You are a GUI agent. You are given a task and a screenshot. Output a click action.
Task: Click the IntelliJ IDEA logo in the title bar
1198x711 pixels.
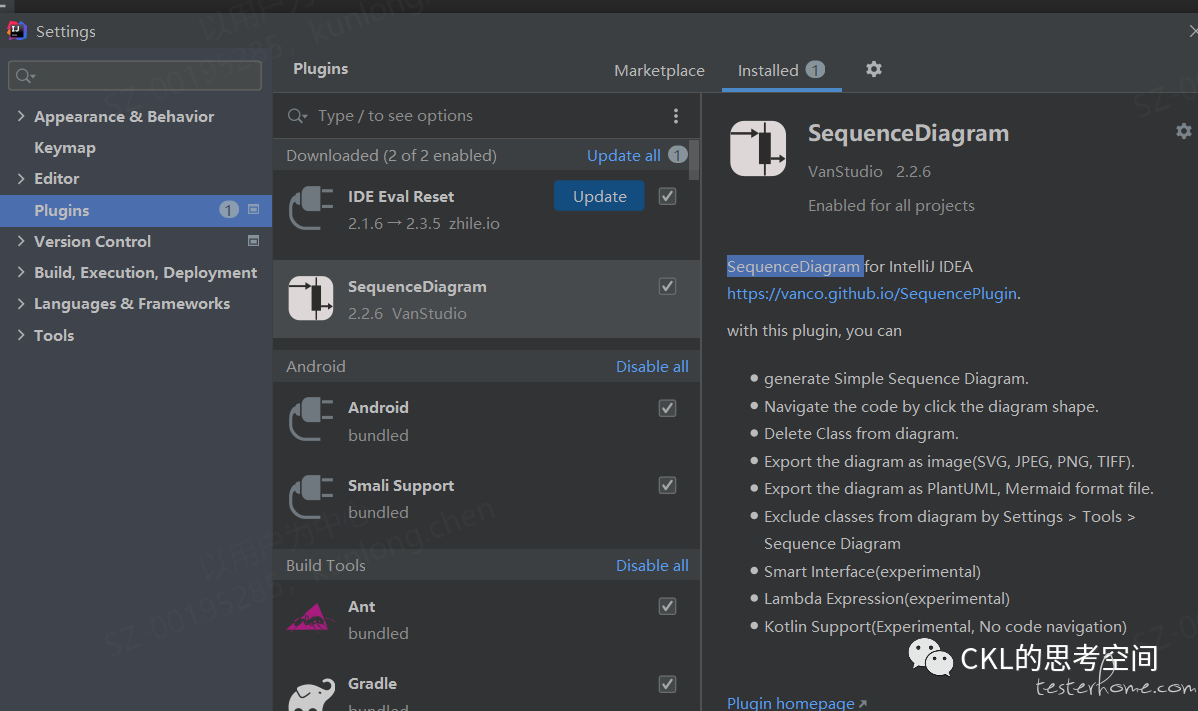(x=17, y=31)
